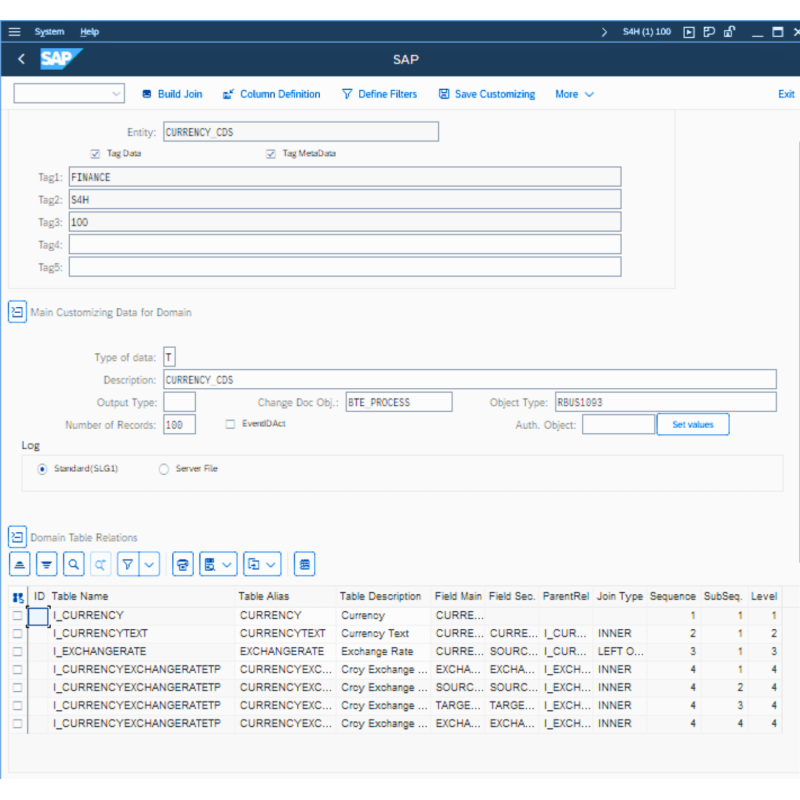The width and height of the screenshot is (800, 800).
Task: Click Save Customizing in the toolbar
Action: click(486, 94)
